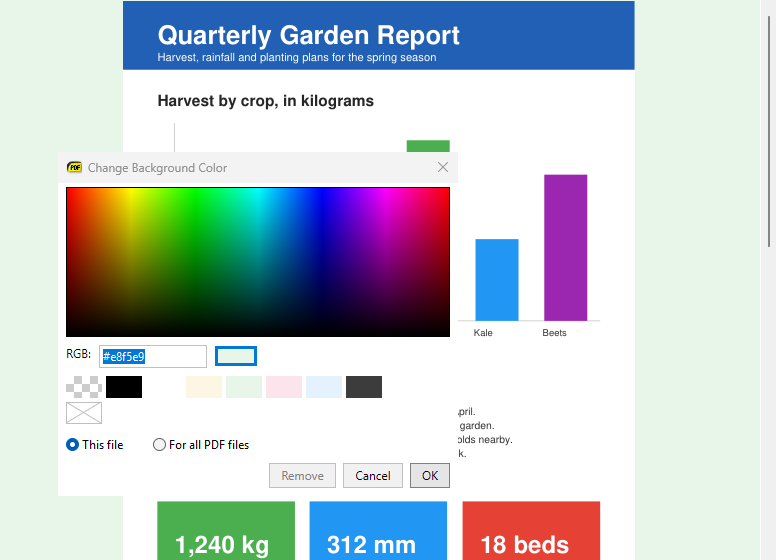Confirm with the OK button
This screenshot has height=560, width=776.
pyautogui.click(x=430, y=475)
